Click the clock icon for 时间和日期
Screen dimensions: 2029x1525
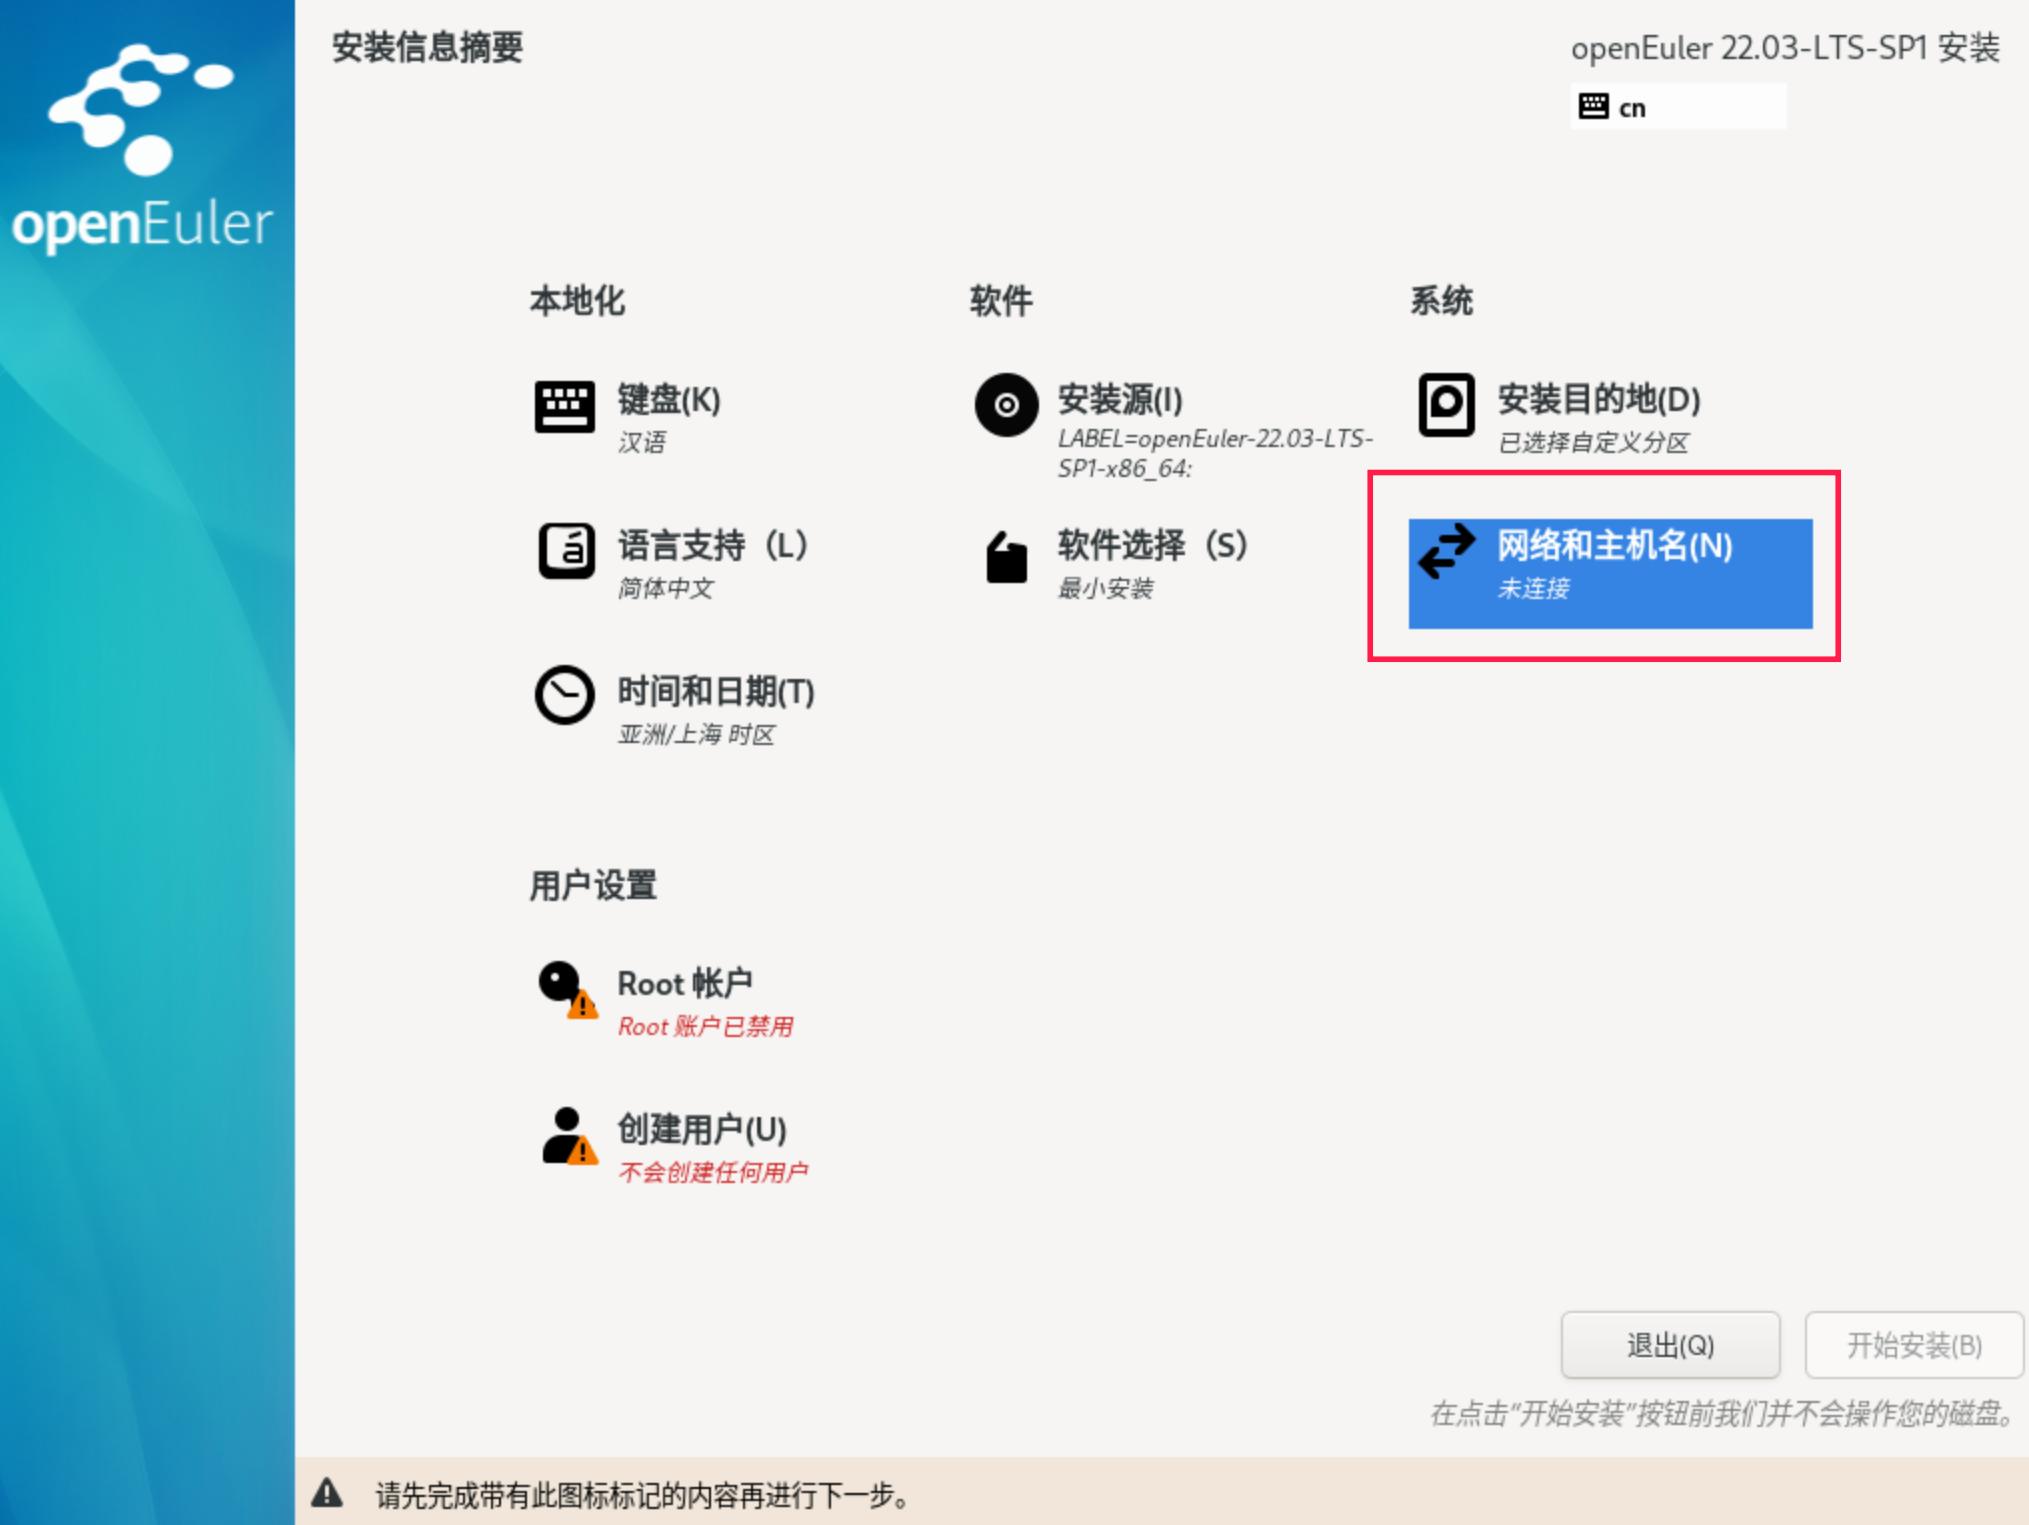[x=565, y=699]
